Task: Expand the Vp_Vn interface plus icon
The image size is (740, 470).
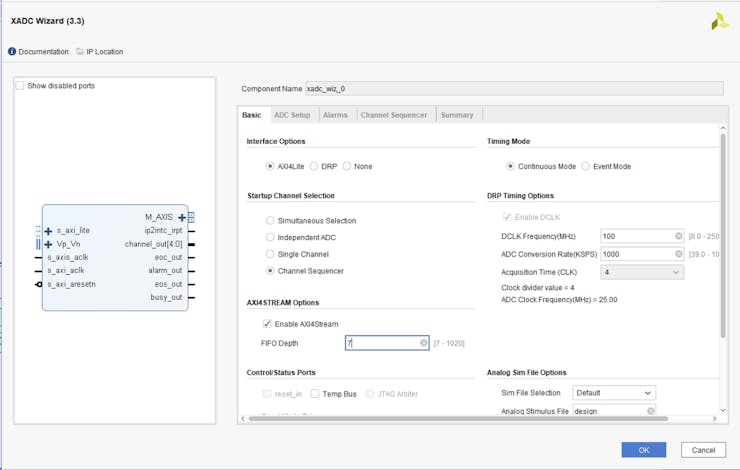Action: pyautogui.click(x=48, y=244)
